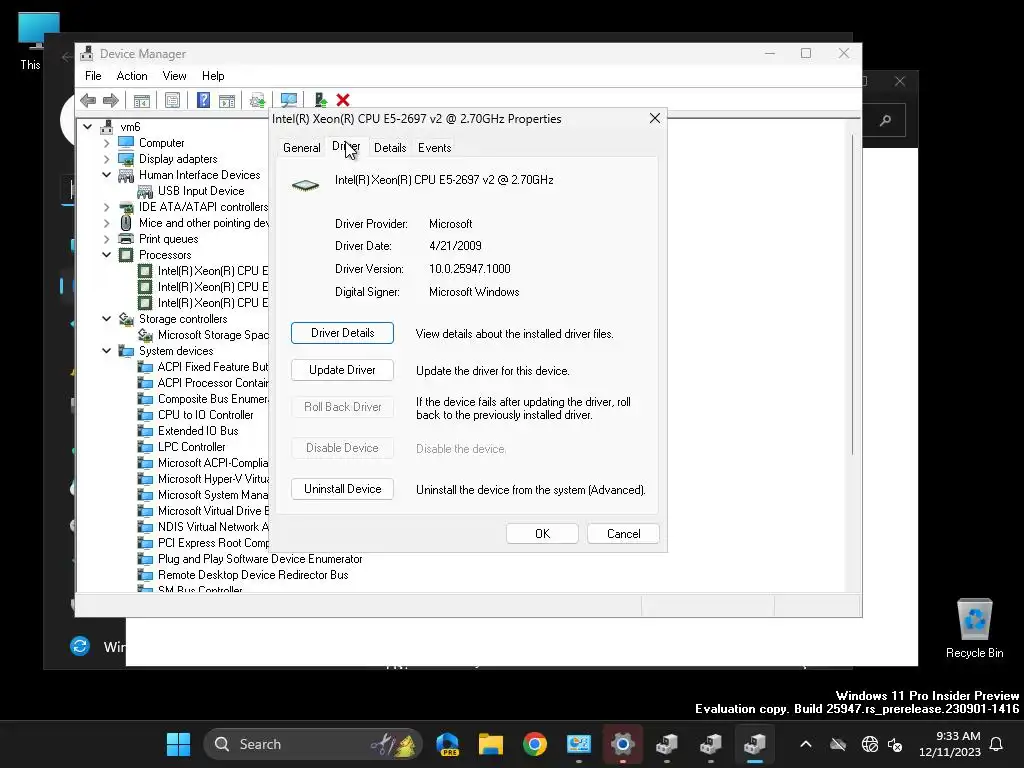
Task: Open the Action menu
Action: pos(132,76)
